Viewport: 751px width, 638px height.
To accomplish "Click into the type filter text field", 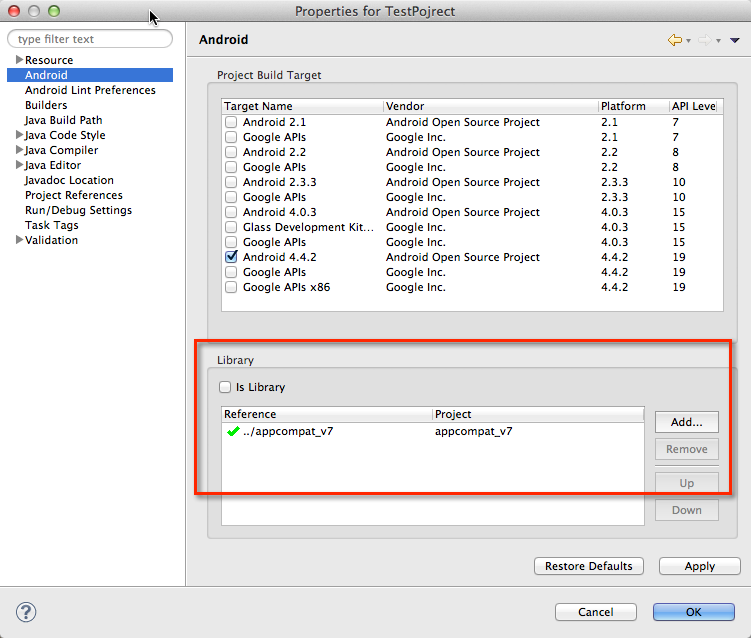I will (x=90, y=39).
